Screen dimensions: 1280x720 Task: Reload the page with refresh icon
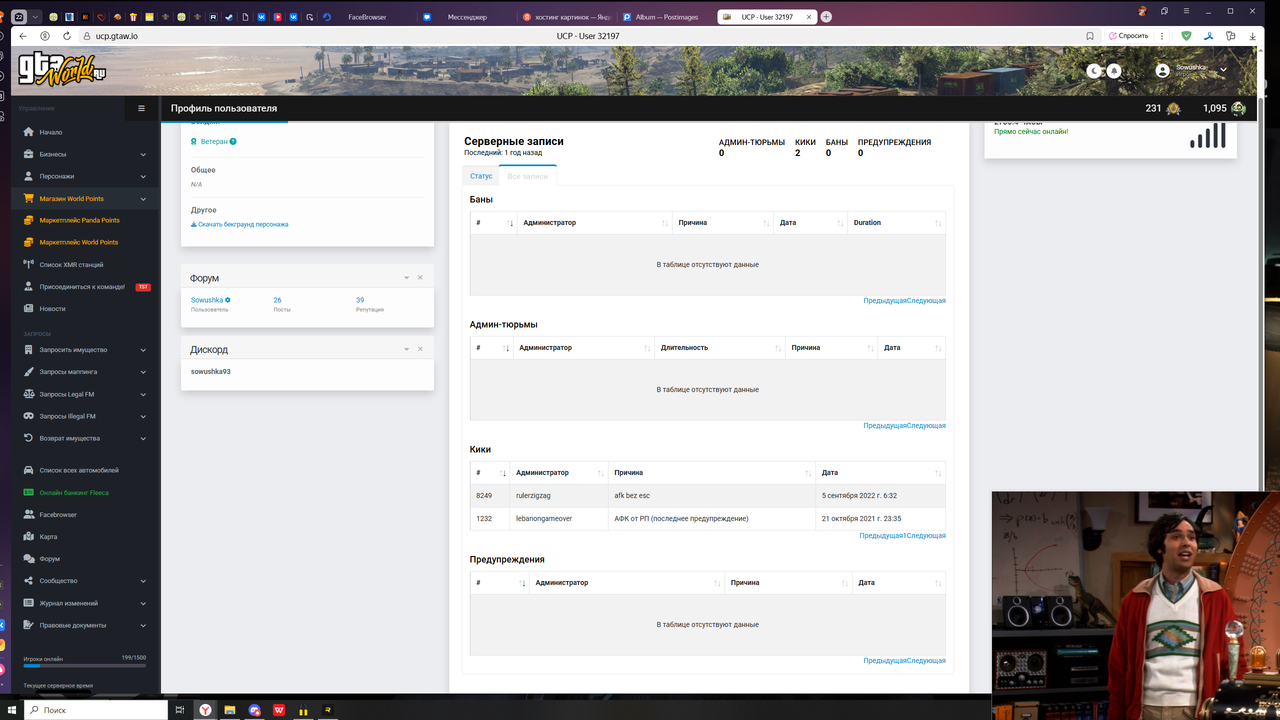click(x=65, y=36)
